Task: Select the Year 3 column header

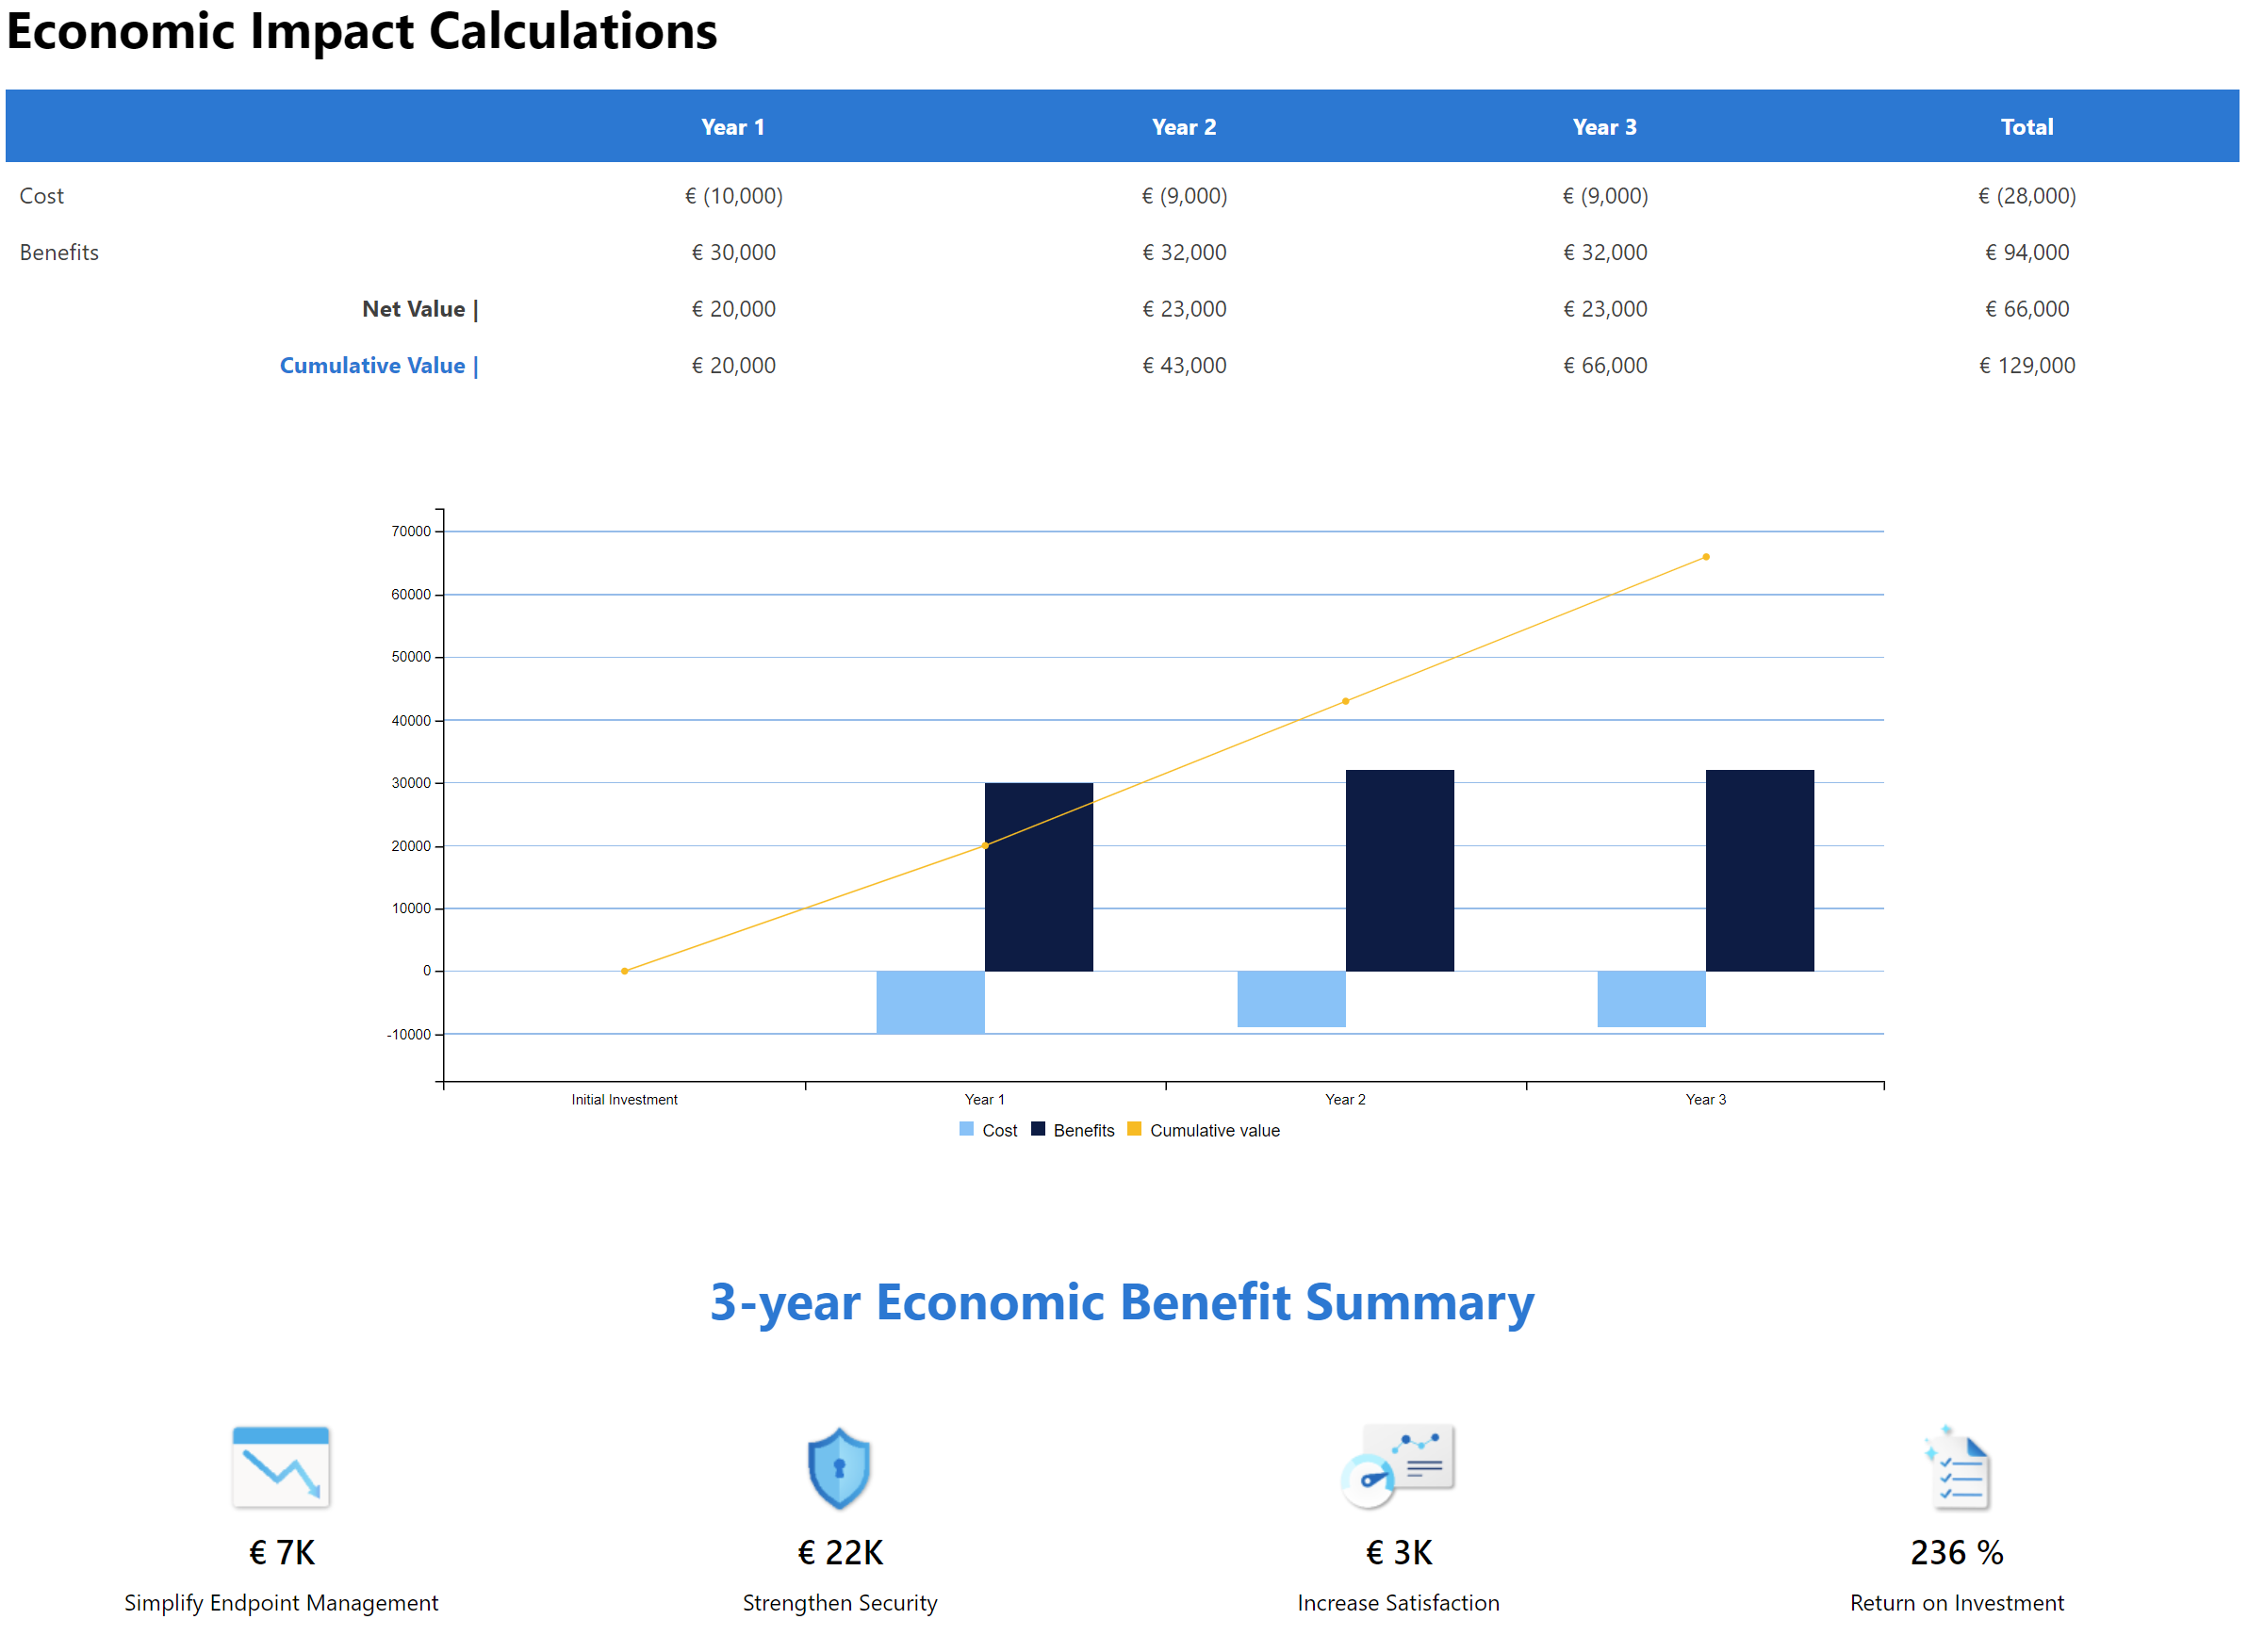Action: pos(1605,127)
